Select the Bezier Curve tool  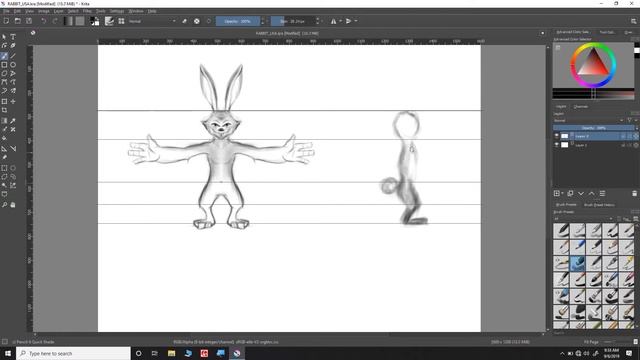4,82
